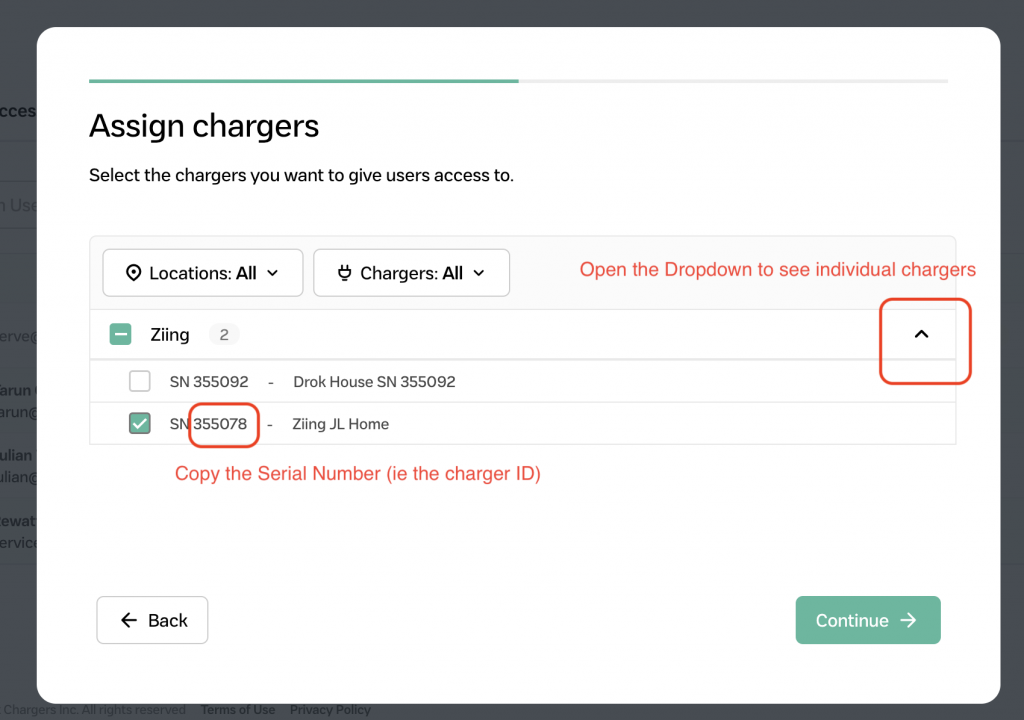Screen dimensions: 1024x720
Task: Click the plug icon in Chargers filter
Action: (345, 273)
